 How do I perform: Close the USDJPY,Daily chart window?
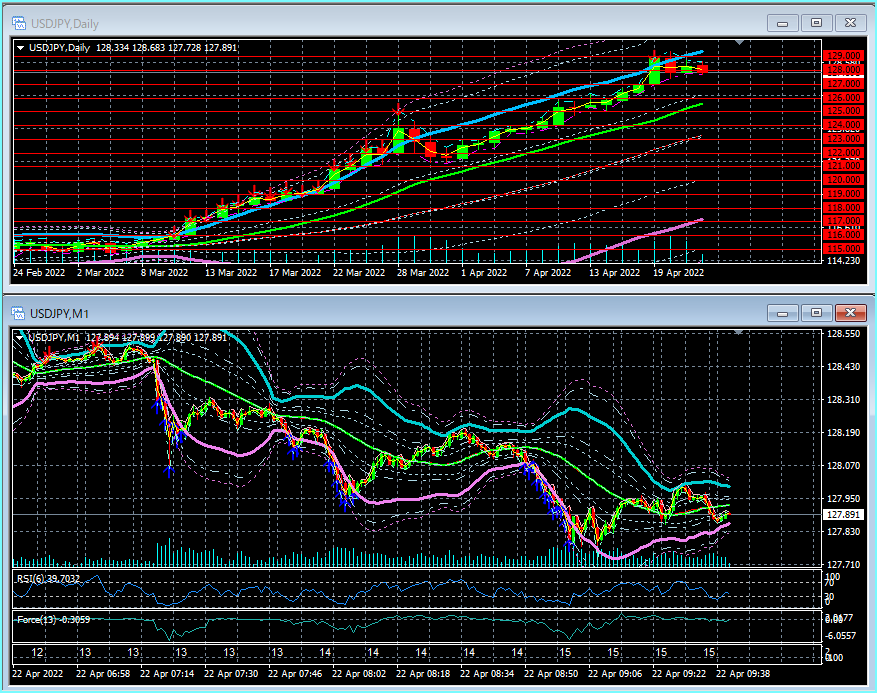(x=851, y=23)
